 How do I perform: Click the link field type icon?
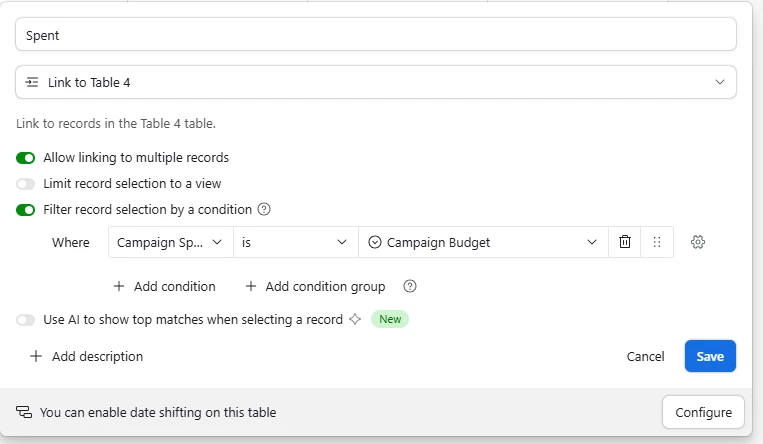click(x=33, y=82)
